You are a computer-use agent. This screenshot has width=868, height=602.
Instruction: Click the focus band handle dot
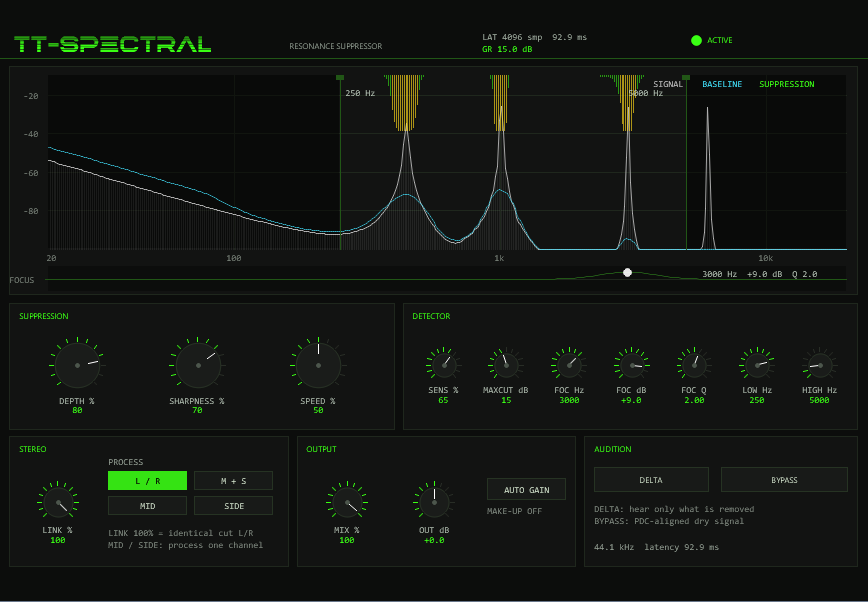tap(627, 272)
